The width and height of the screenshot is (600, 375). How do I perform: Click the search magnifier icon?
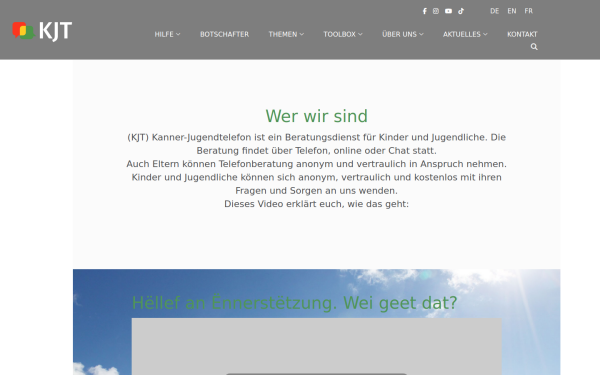[534, 47]
